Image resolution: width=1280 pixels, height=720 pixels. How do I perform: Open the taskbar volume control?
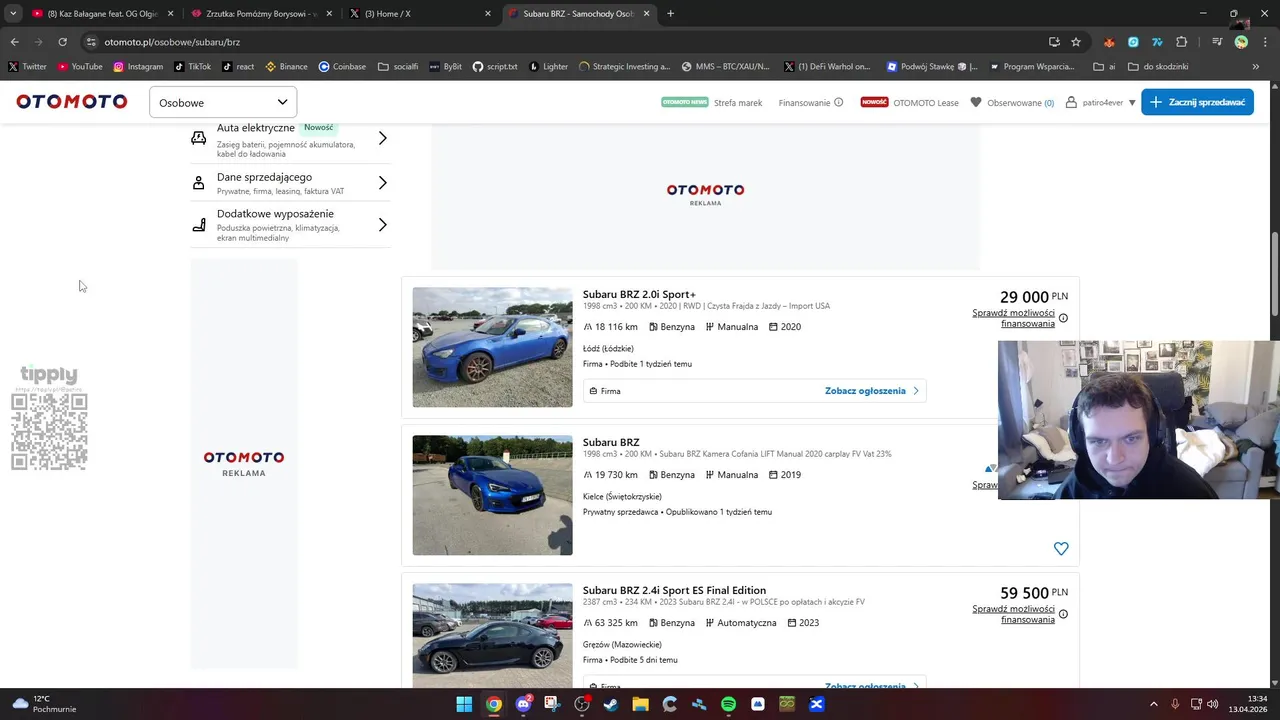(x=1212, y=704)
